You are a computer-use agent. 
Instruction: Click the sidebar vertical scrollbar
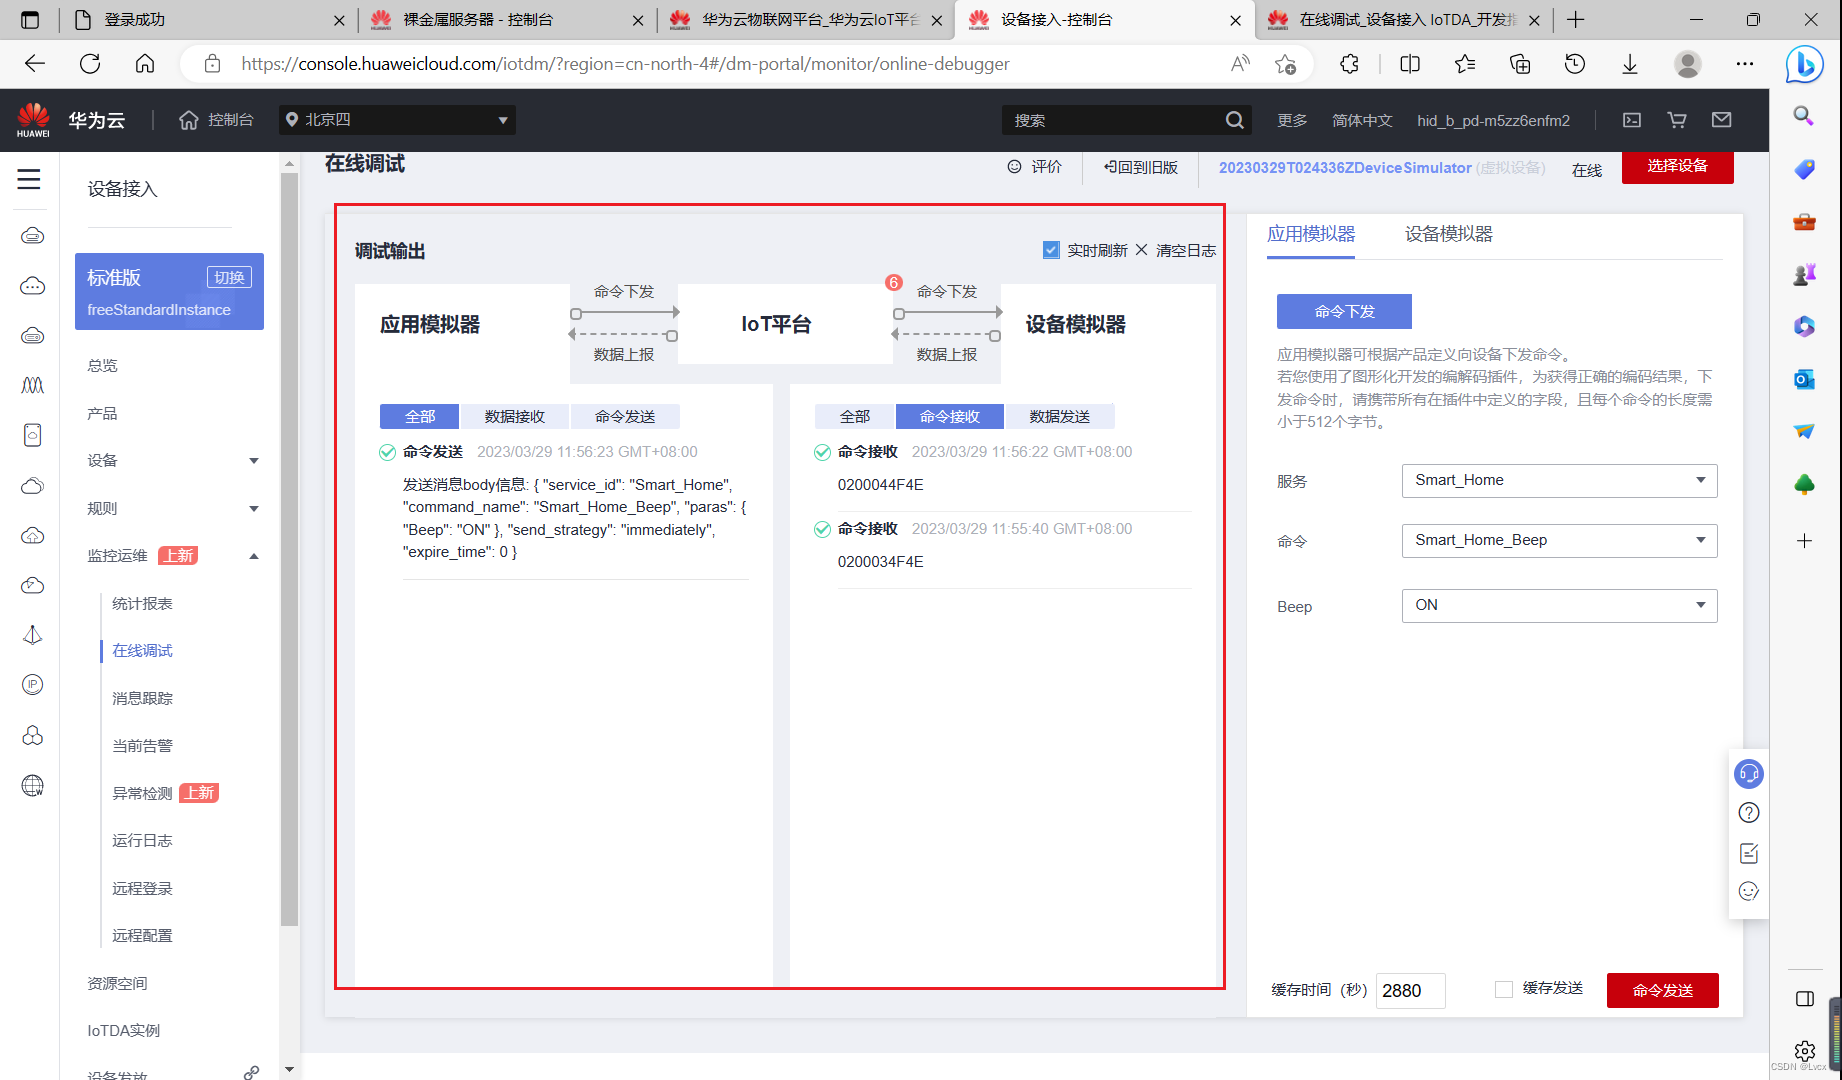(x=289, y=550)
